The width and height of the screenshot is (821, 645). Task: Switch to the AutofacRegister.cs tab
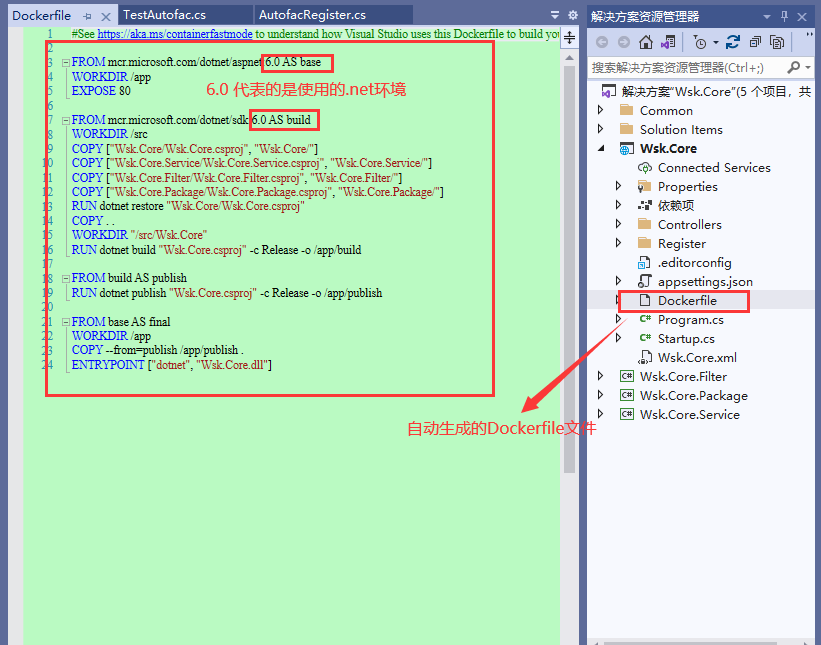[312, 15]
